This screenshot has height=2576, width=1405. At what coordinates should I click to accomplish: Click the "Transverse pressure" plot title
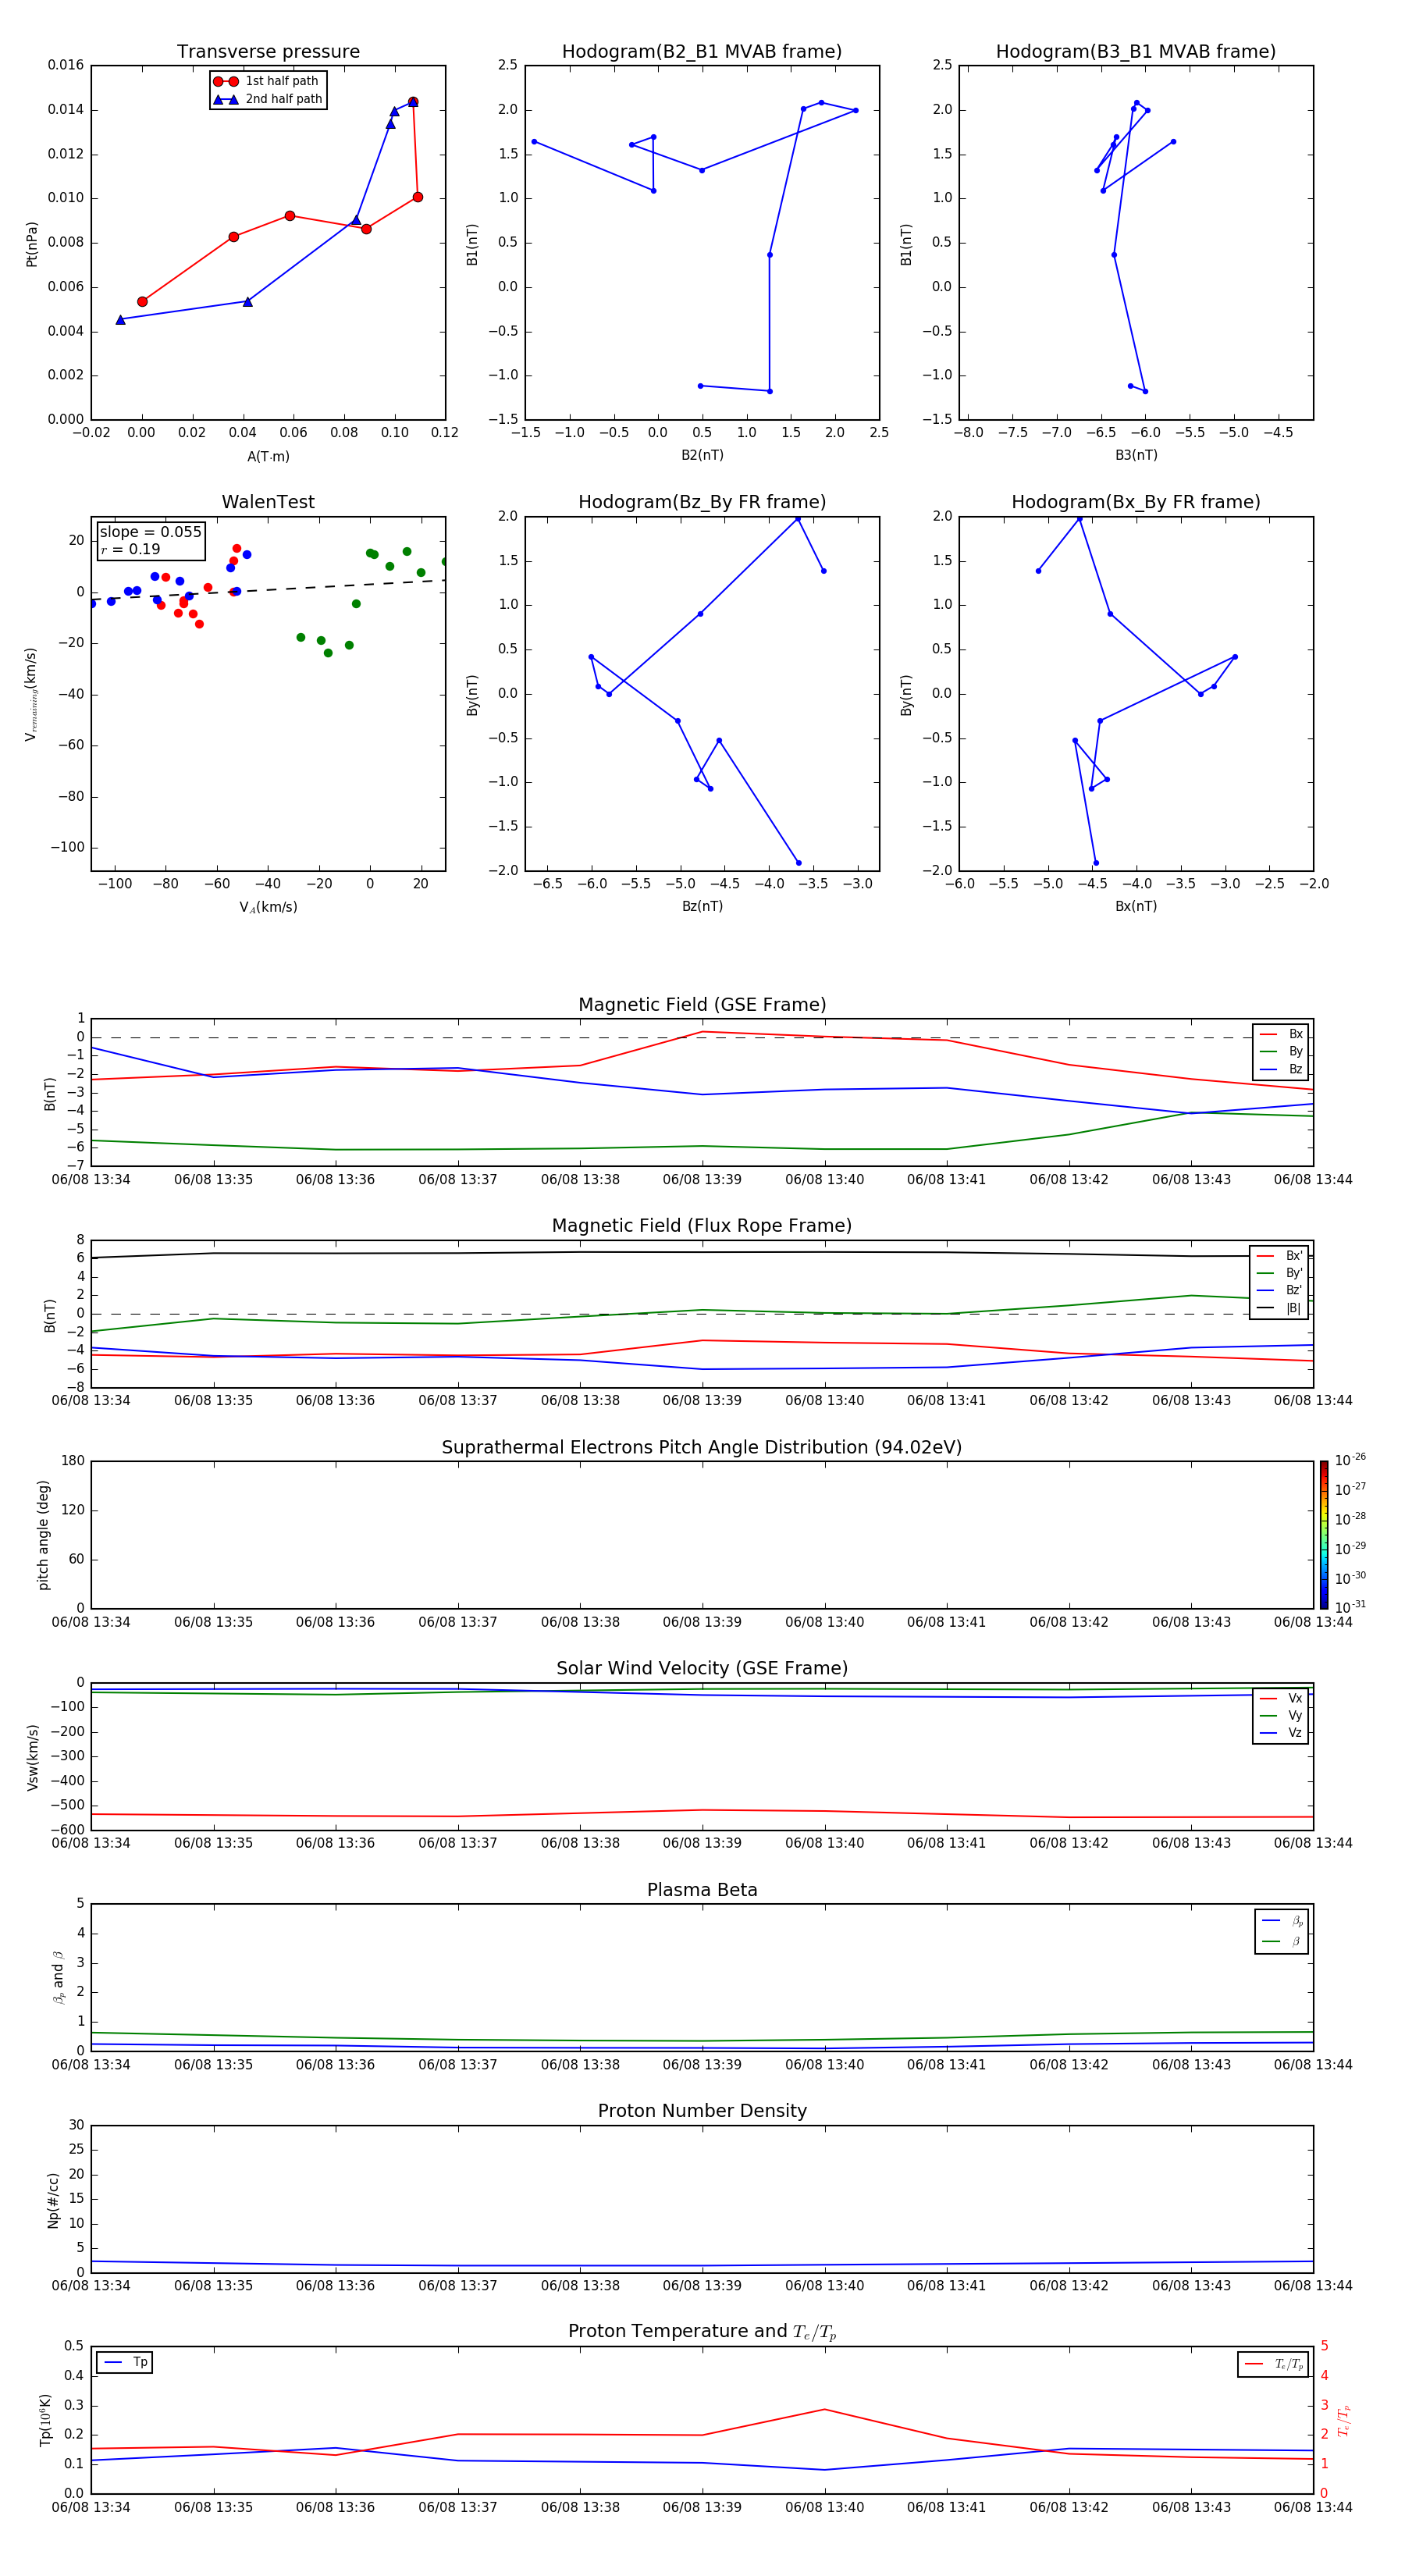(x=268, y=52)
